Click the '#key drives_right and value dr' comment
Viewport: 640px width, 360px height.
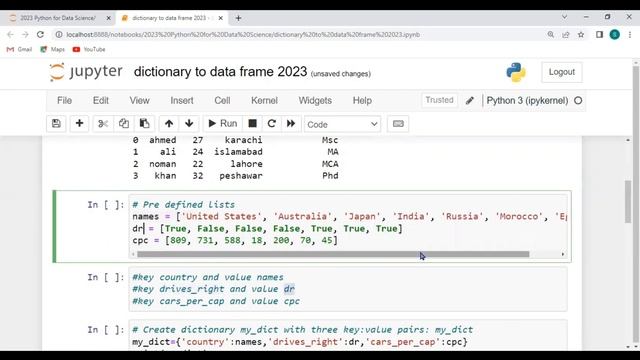tap(213, 289)
